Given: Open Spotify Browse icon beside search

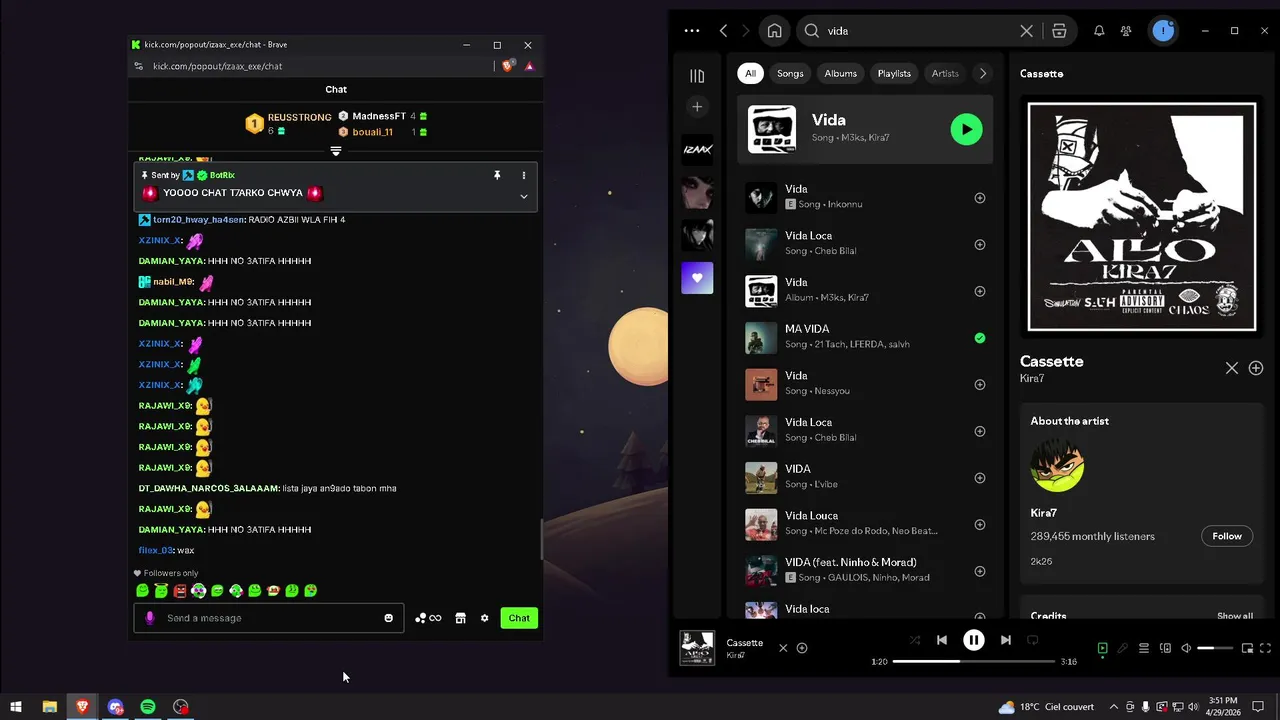Looking at the screenshot, I should [1059, 31].
